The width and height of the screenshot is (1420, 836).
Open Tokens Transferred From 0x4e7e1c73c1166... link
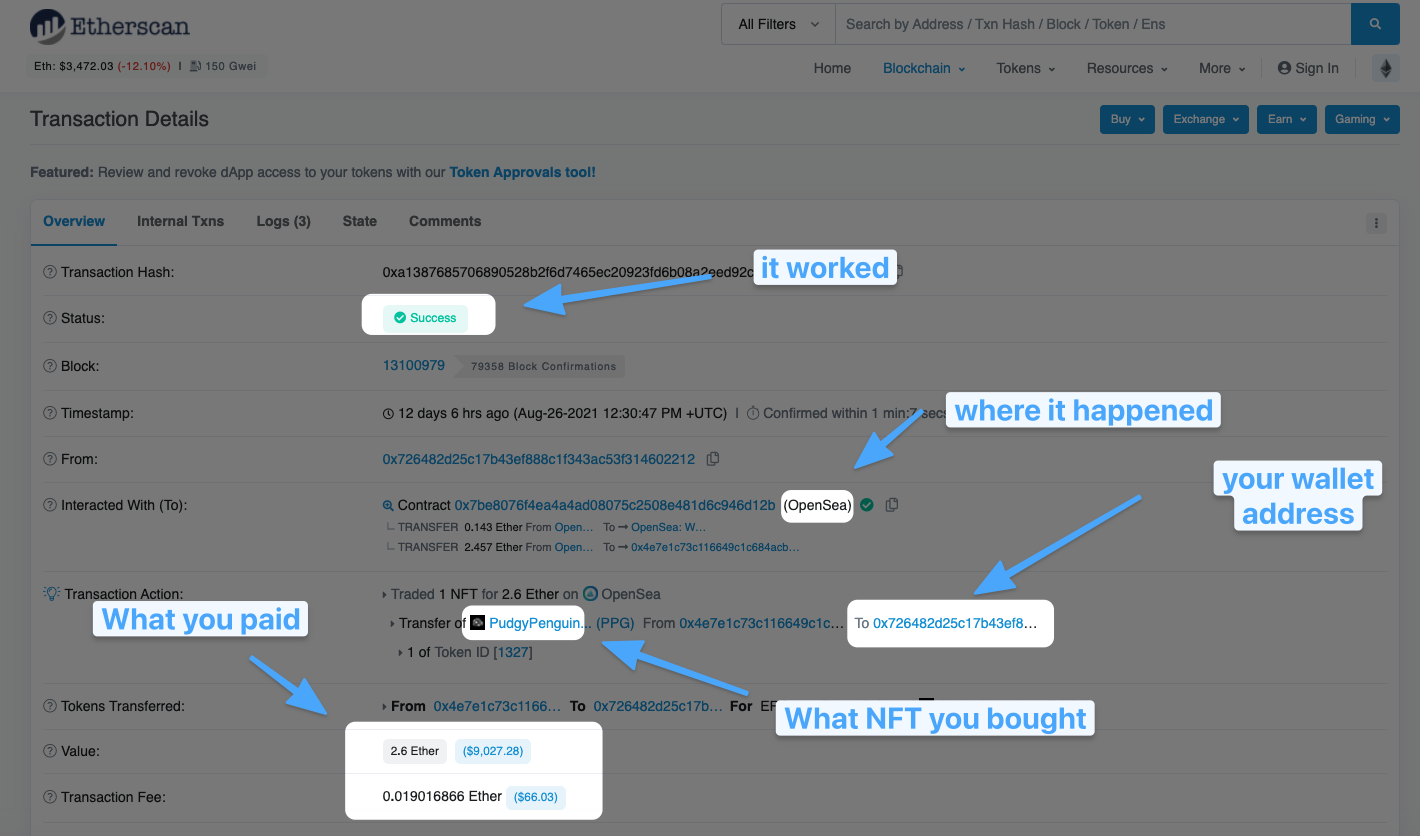point(497,706)
